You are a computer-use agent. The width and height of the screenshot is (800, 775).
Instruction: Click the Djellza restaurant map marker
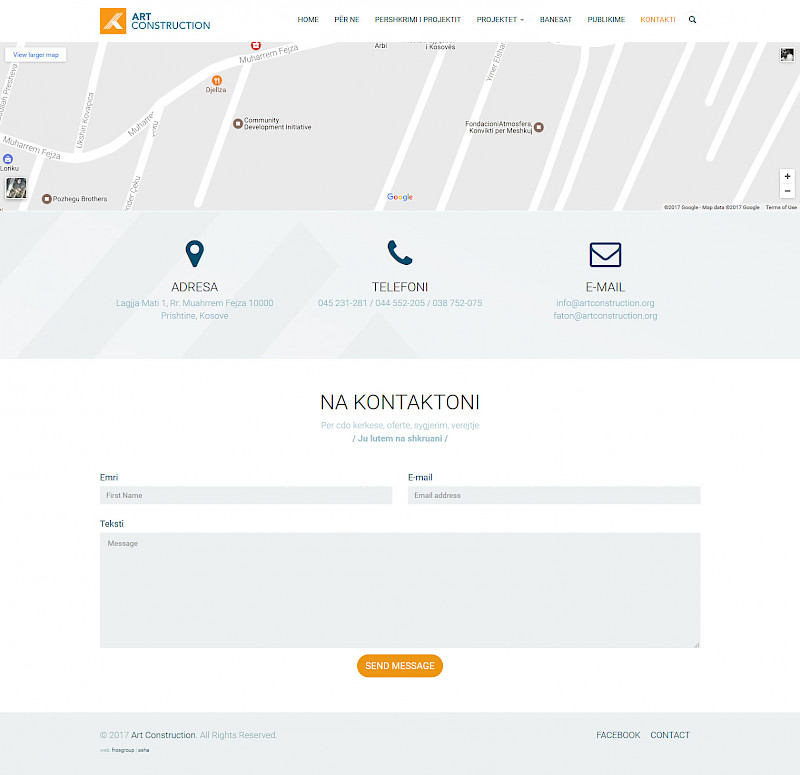(217, 80)
